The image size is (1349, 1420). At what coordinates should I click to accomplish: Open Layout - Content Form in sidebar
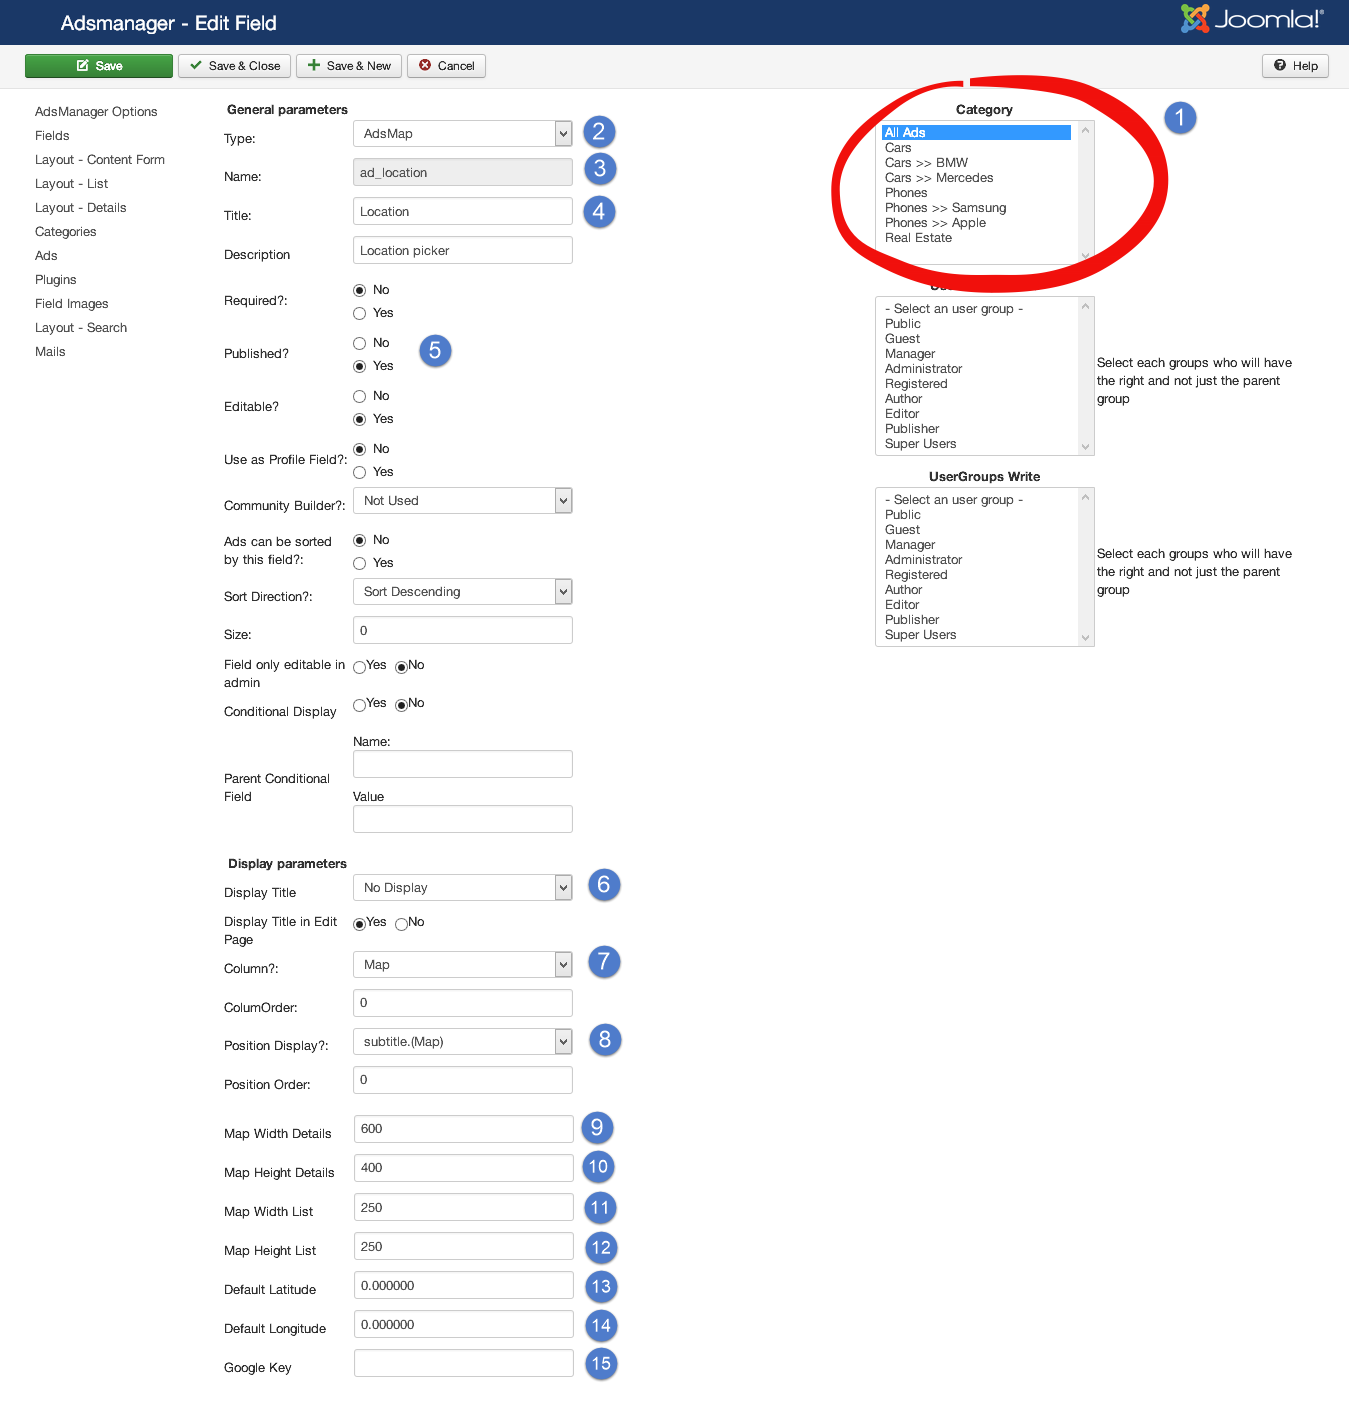coord(100,160)
